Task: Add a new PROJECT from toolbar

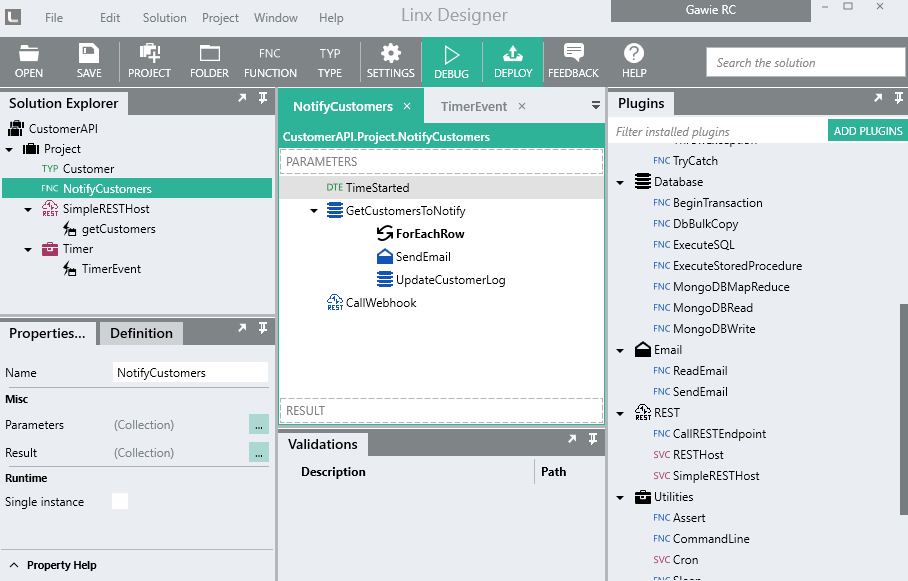Action: tap(149, 61)
